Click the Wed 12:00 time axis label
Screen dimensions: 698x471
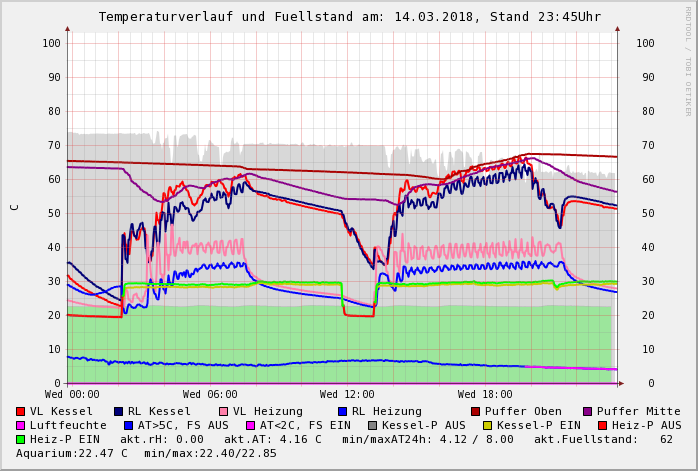(x=347, y=395)
